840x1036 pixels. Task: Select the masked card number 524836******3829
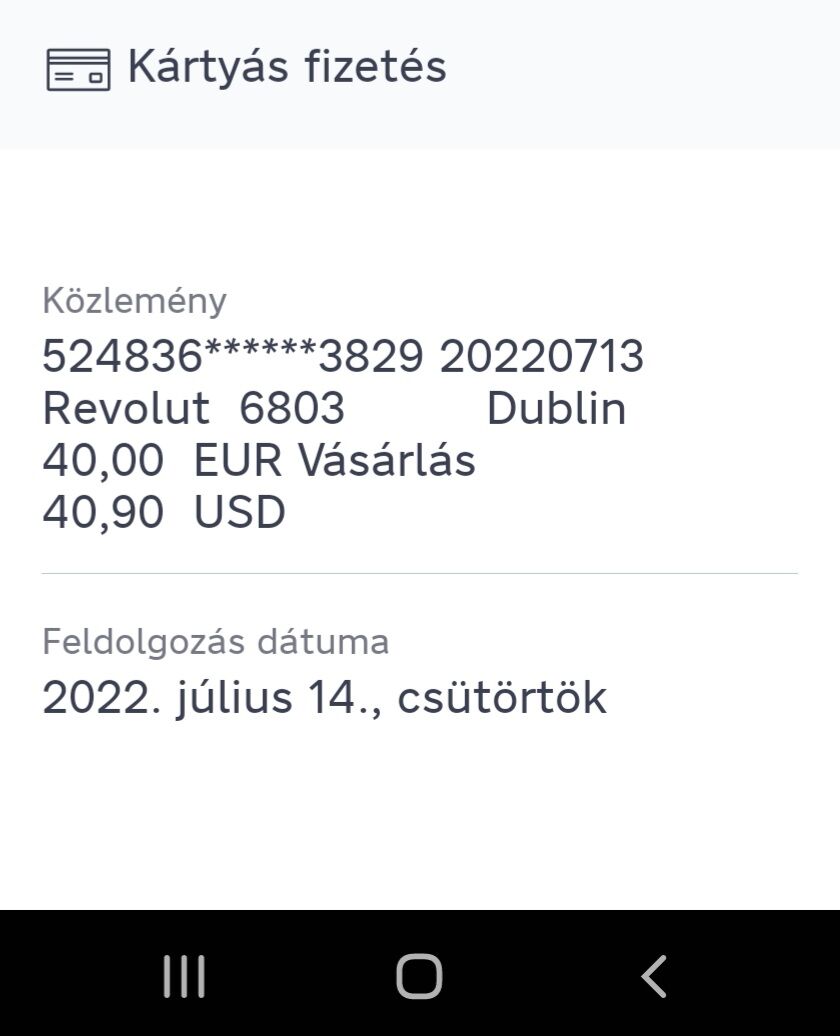click(233, 357)
